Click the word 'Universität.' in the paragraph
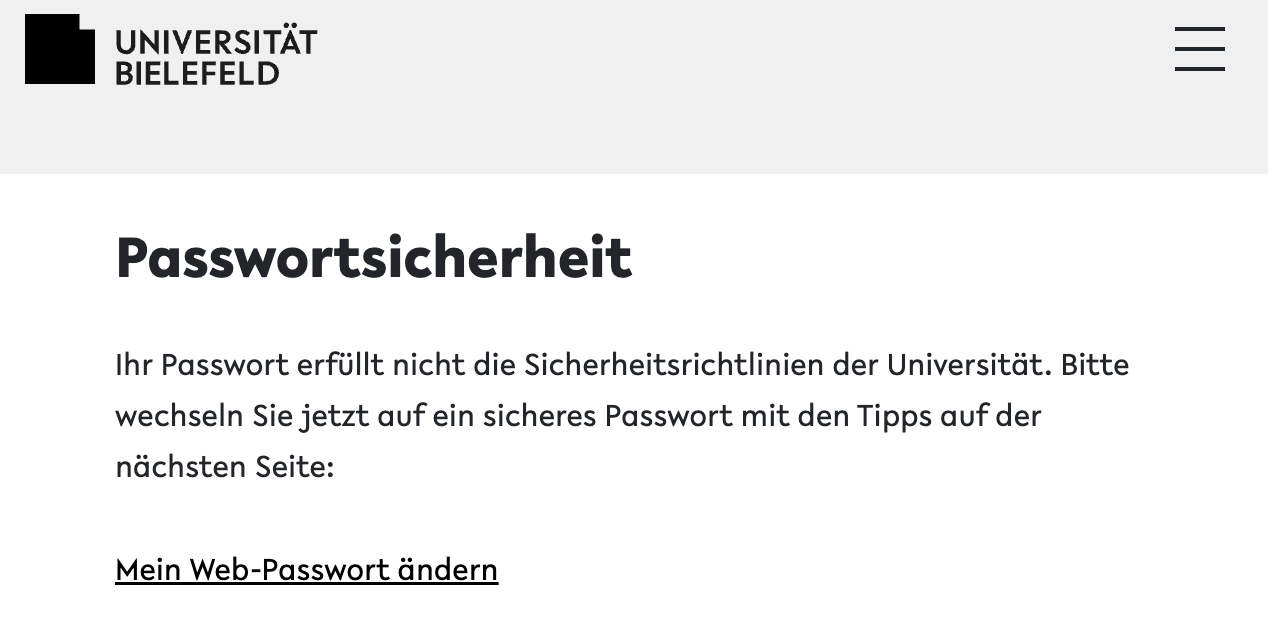Image resolution: width=1268 pixels, height=640 pixels. (x=969, y=365)
